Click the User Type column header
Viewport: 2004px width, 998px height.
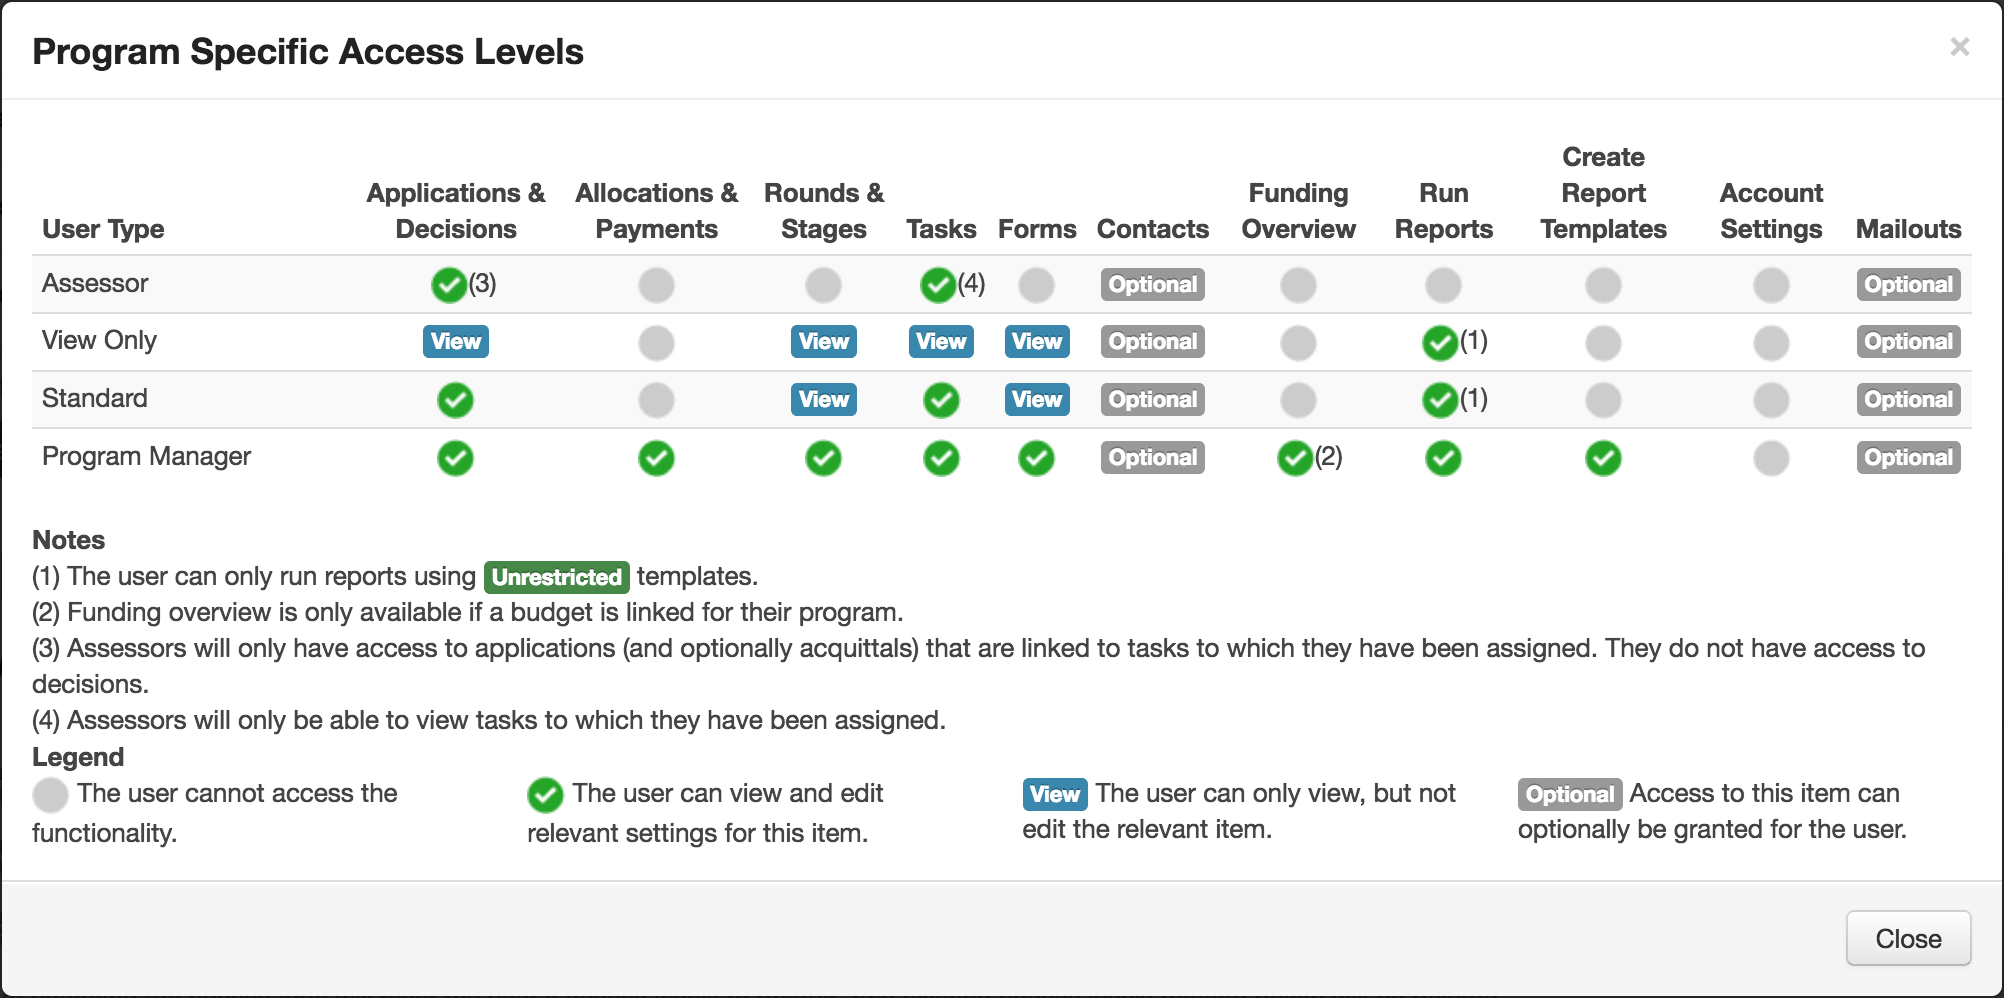[103, 229]
